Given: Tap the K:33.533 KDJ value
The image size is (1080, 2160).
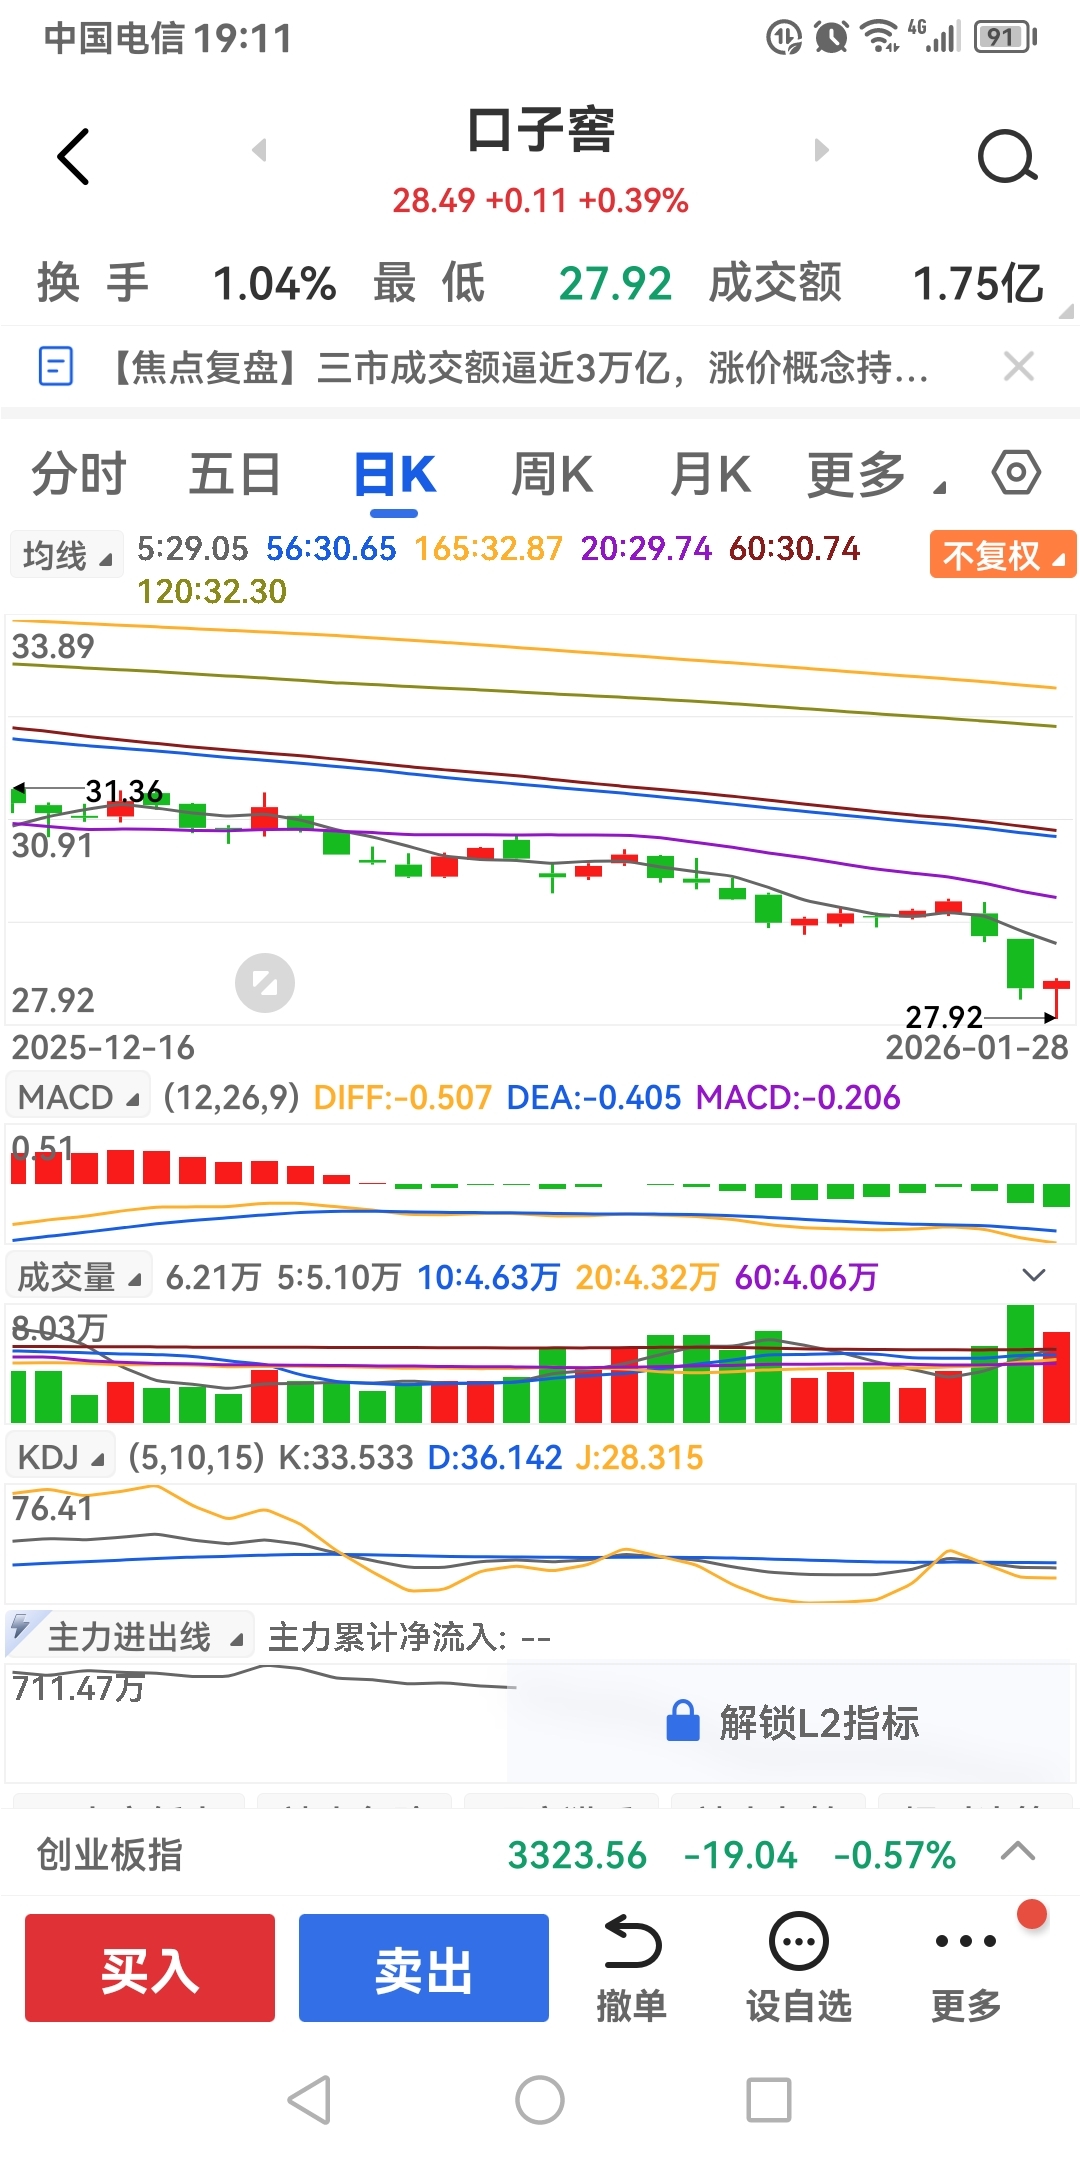Looking at the screenshot, I should coord(346,1457).
